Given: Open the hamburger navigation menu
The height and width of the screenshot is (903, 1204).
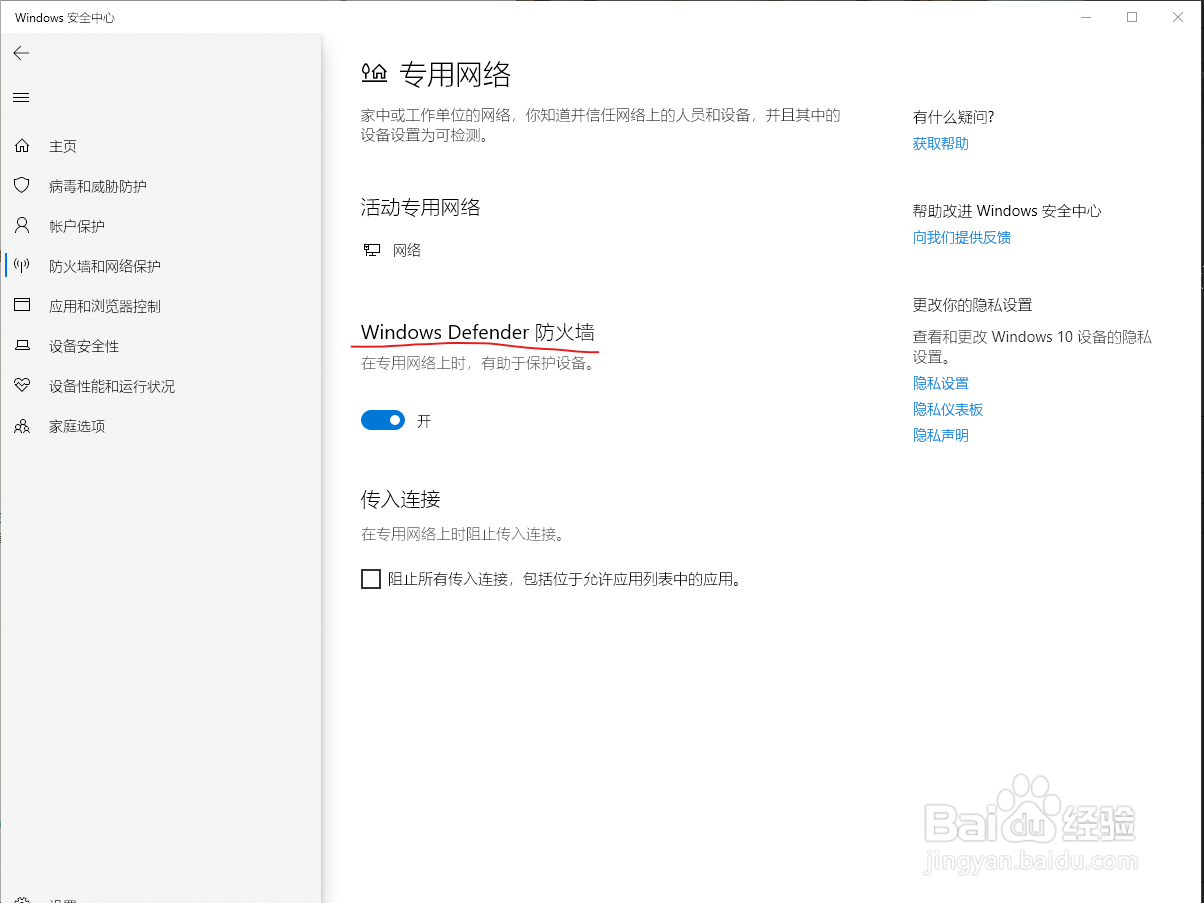Looking at the screenshot, I should tap(21, 97).
